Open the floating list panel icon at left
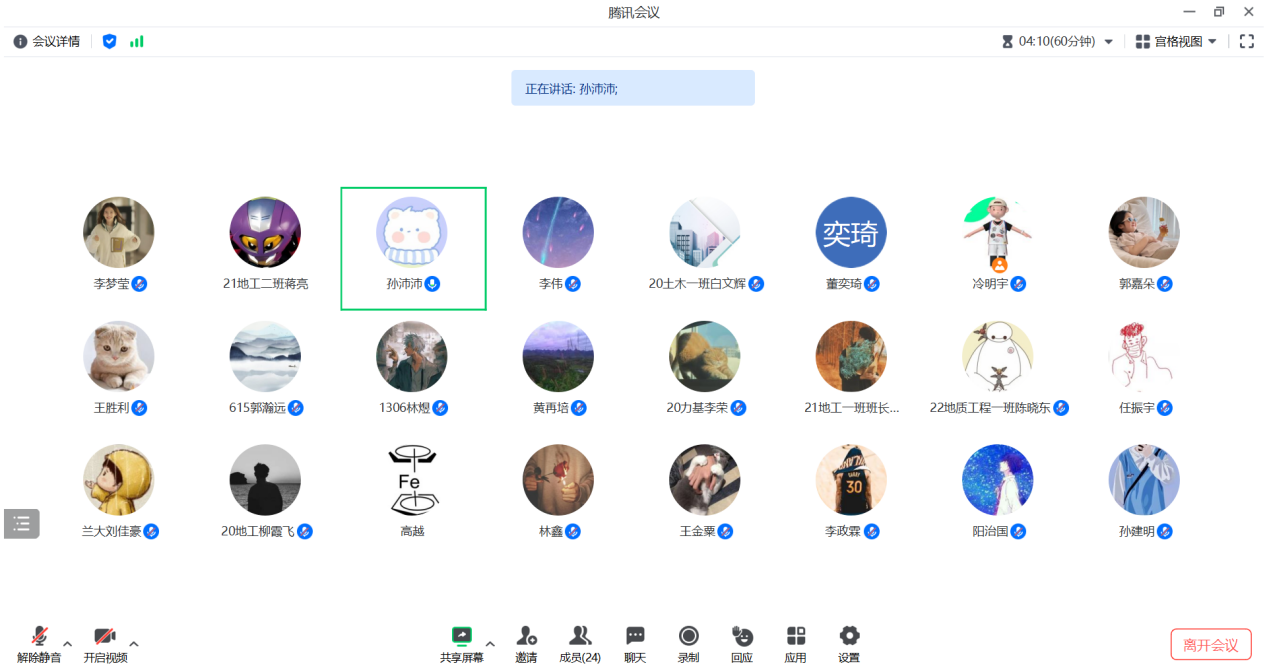The height and width of the screenshot is (669, 1267). point(22,524)
